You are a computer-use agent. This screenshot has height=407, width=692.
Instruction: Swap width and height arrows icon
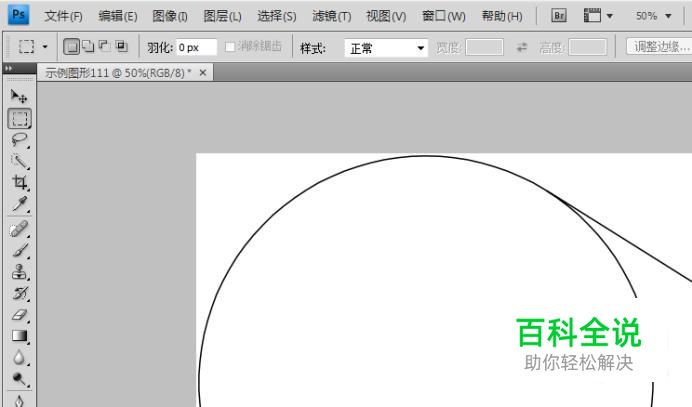[x=522, y=47]
